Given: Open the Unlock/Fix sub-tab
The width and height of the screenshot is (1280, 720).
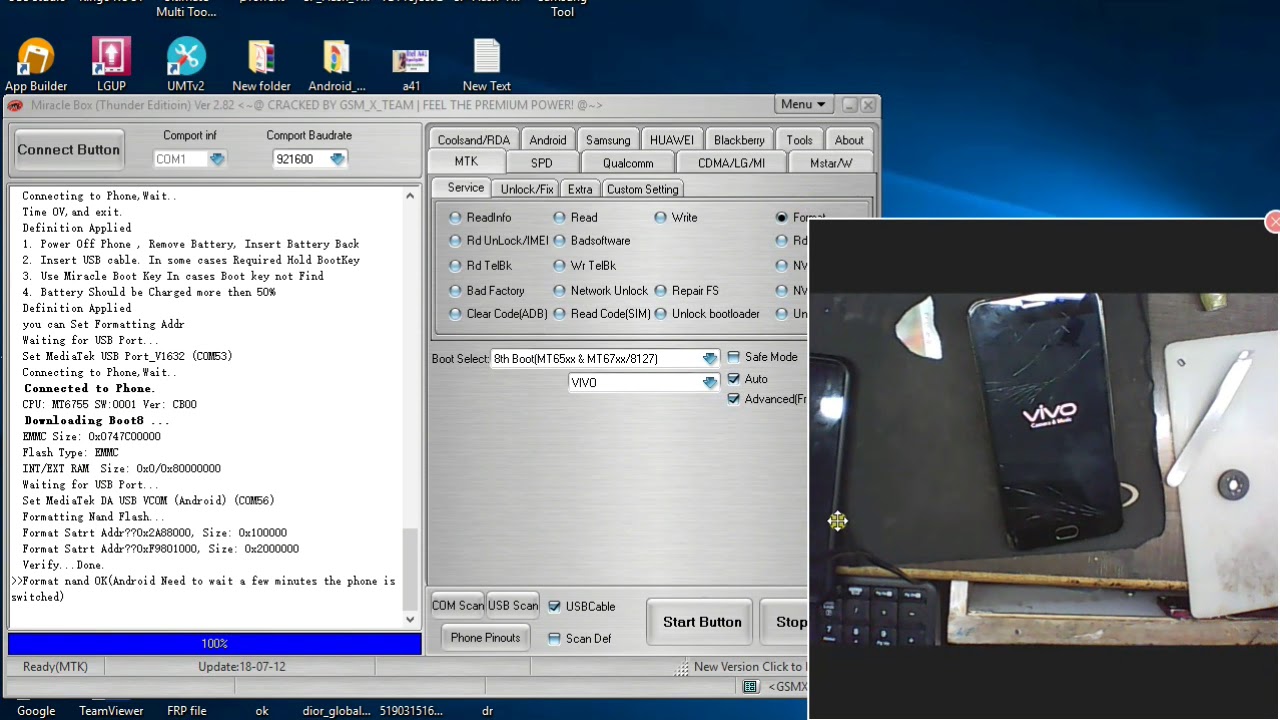Looking at the screenshot, I should click(x=527, y=189).
